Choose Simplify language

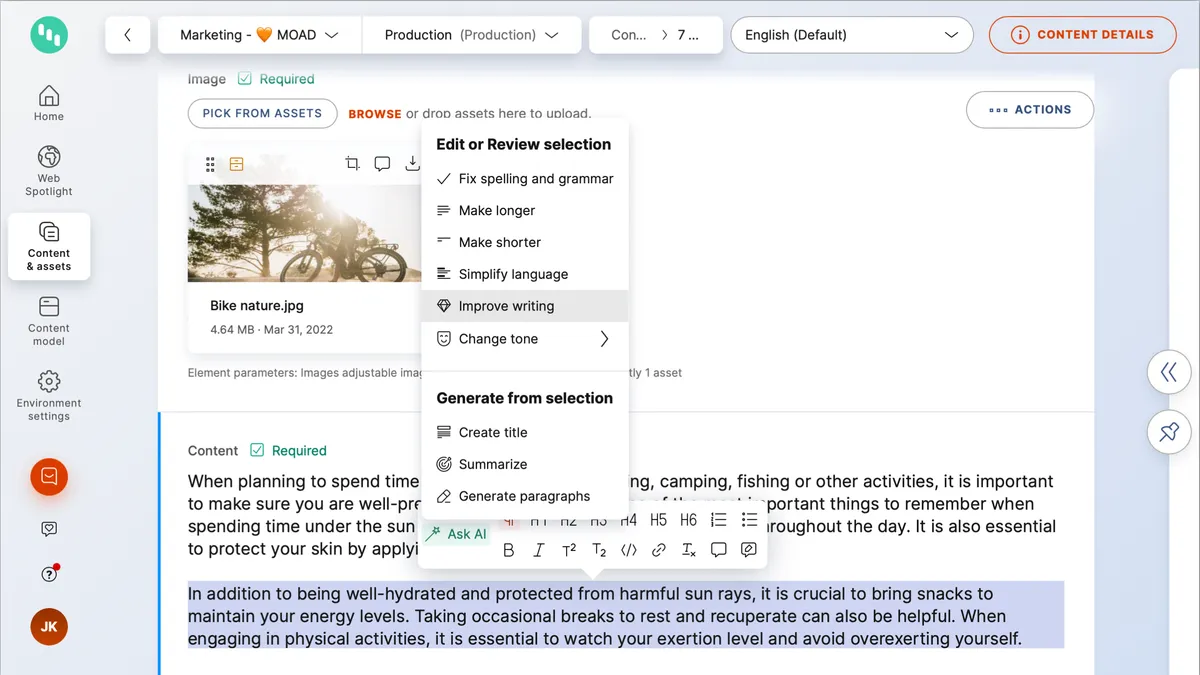525,274
